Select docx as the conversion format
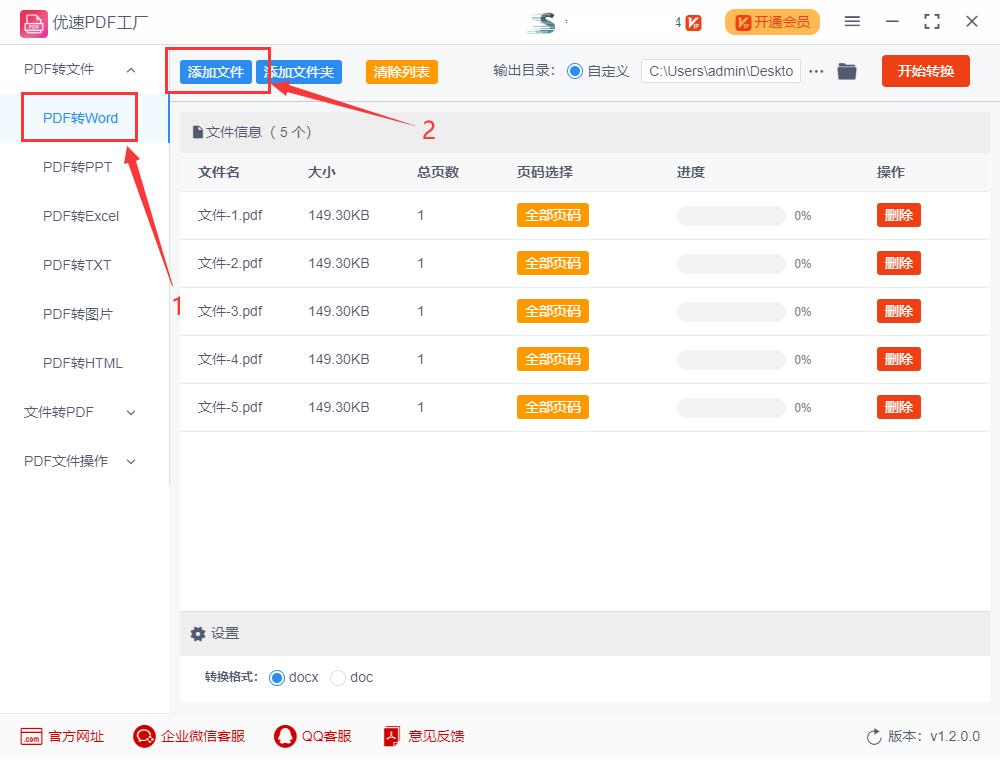 coord(276,677)
